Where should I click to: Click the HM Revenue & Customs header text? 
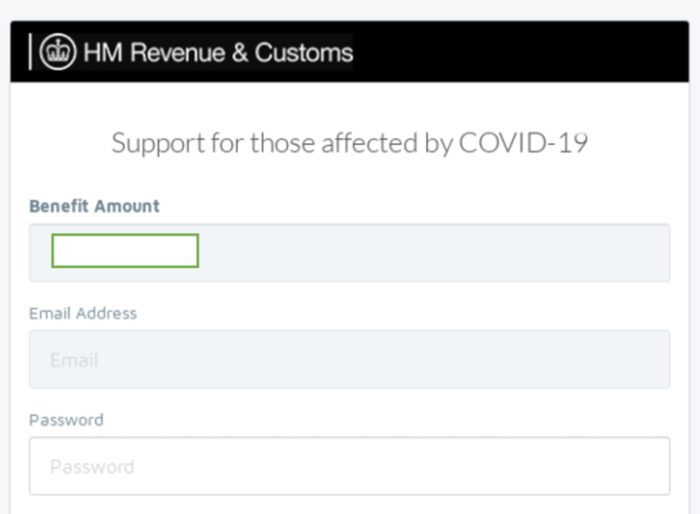coord(218,53)
